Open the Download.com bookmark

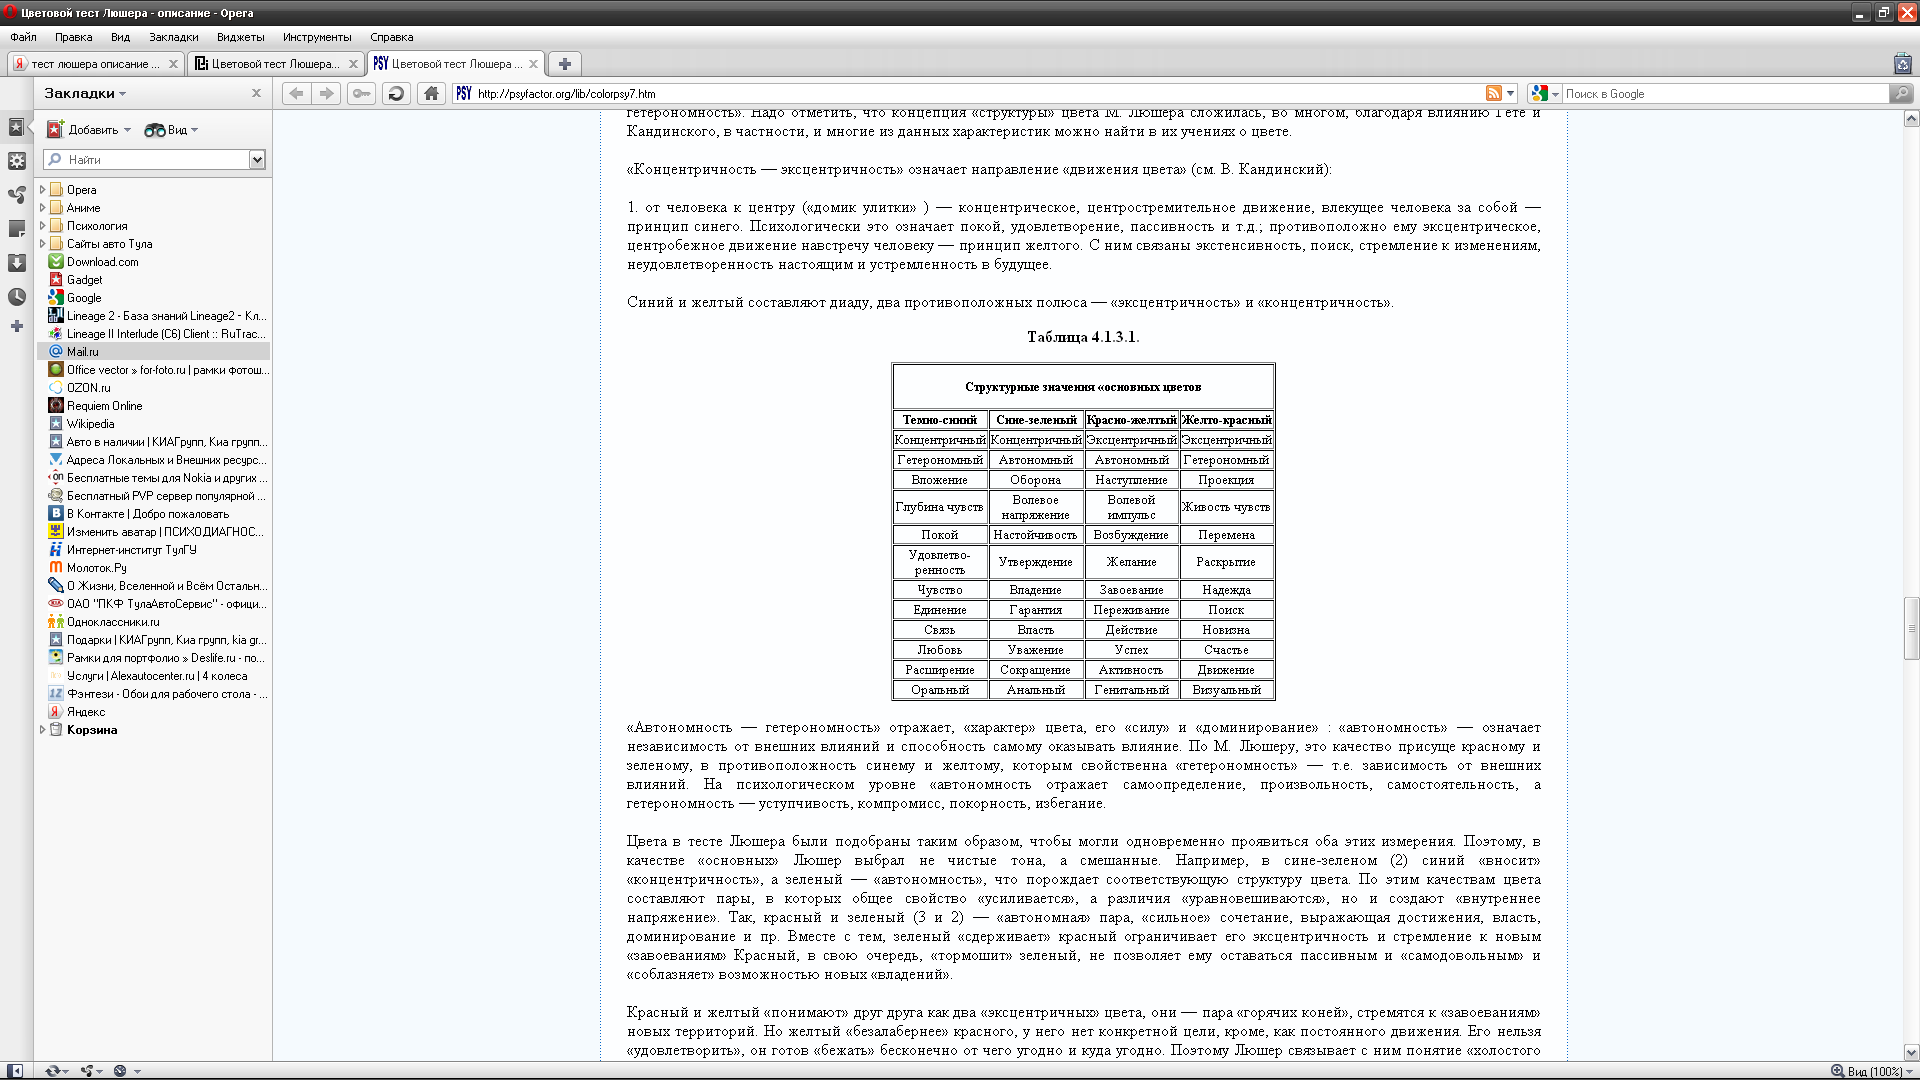[102, 262]
